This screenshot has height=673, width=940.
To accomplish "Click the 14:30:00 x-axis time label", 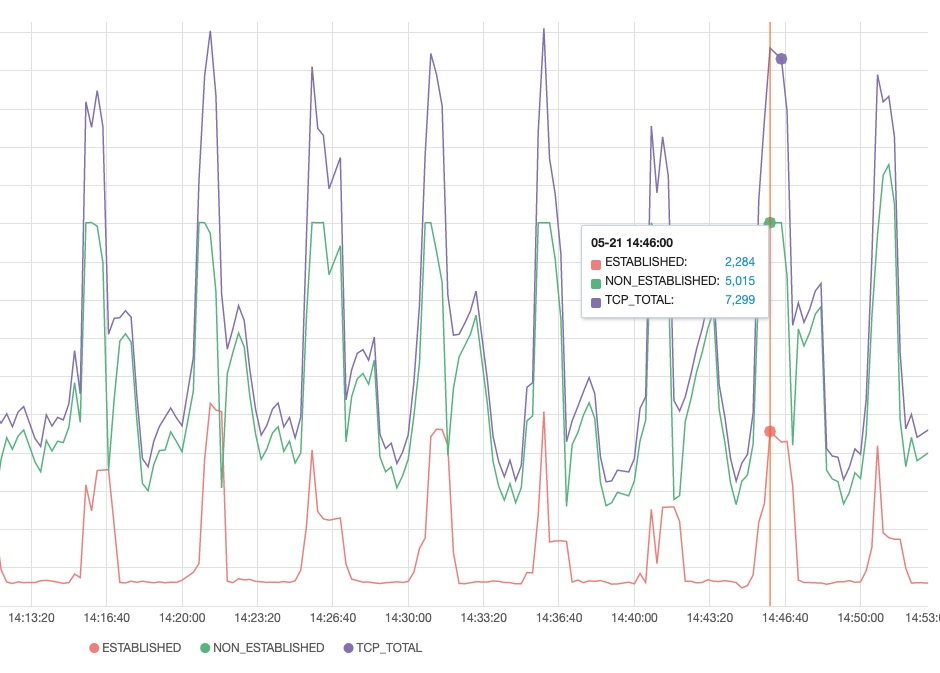I will click(x=407, y=619).
